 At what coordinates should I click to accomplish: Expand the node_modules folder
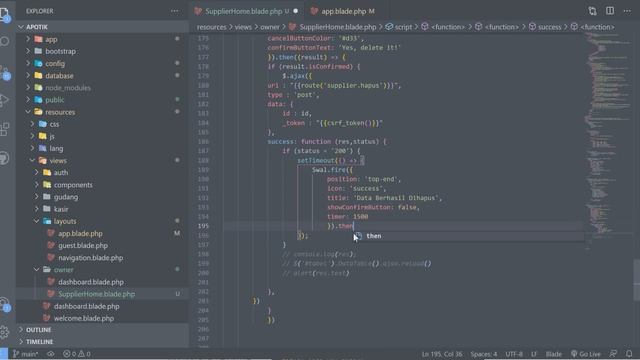tap(102, 88)
